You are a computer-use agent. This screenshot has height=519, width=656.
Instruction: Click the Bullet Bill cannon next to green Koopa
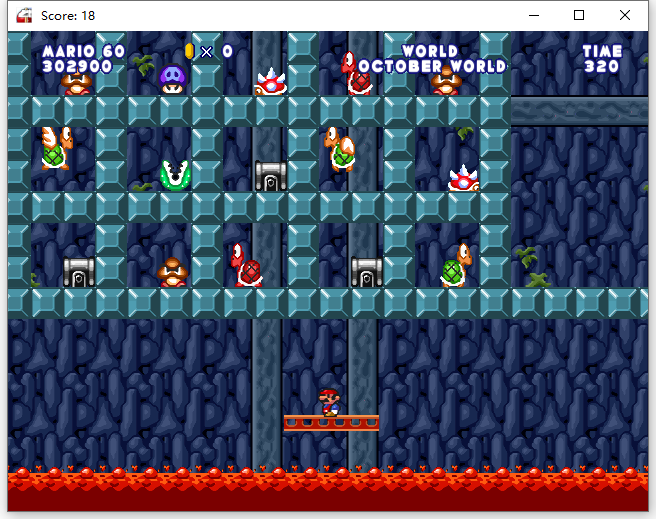point(367,272)
